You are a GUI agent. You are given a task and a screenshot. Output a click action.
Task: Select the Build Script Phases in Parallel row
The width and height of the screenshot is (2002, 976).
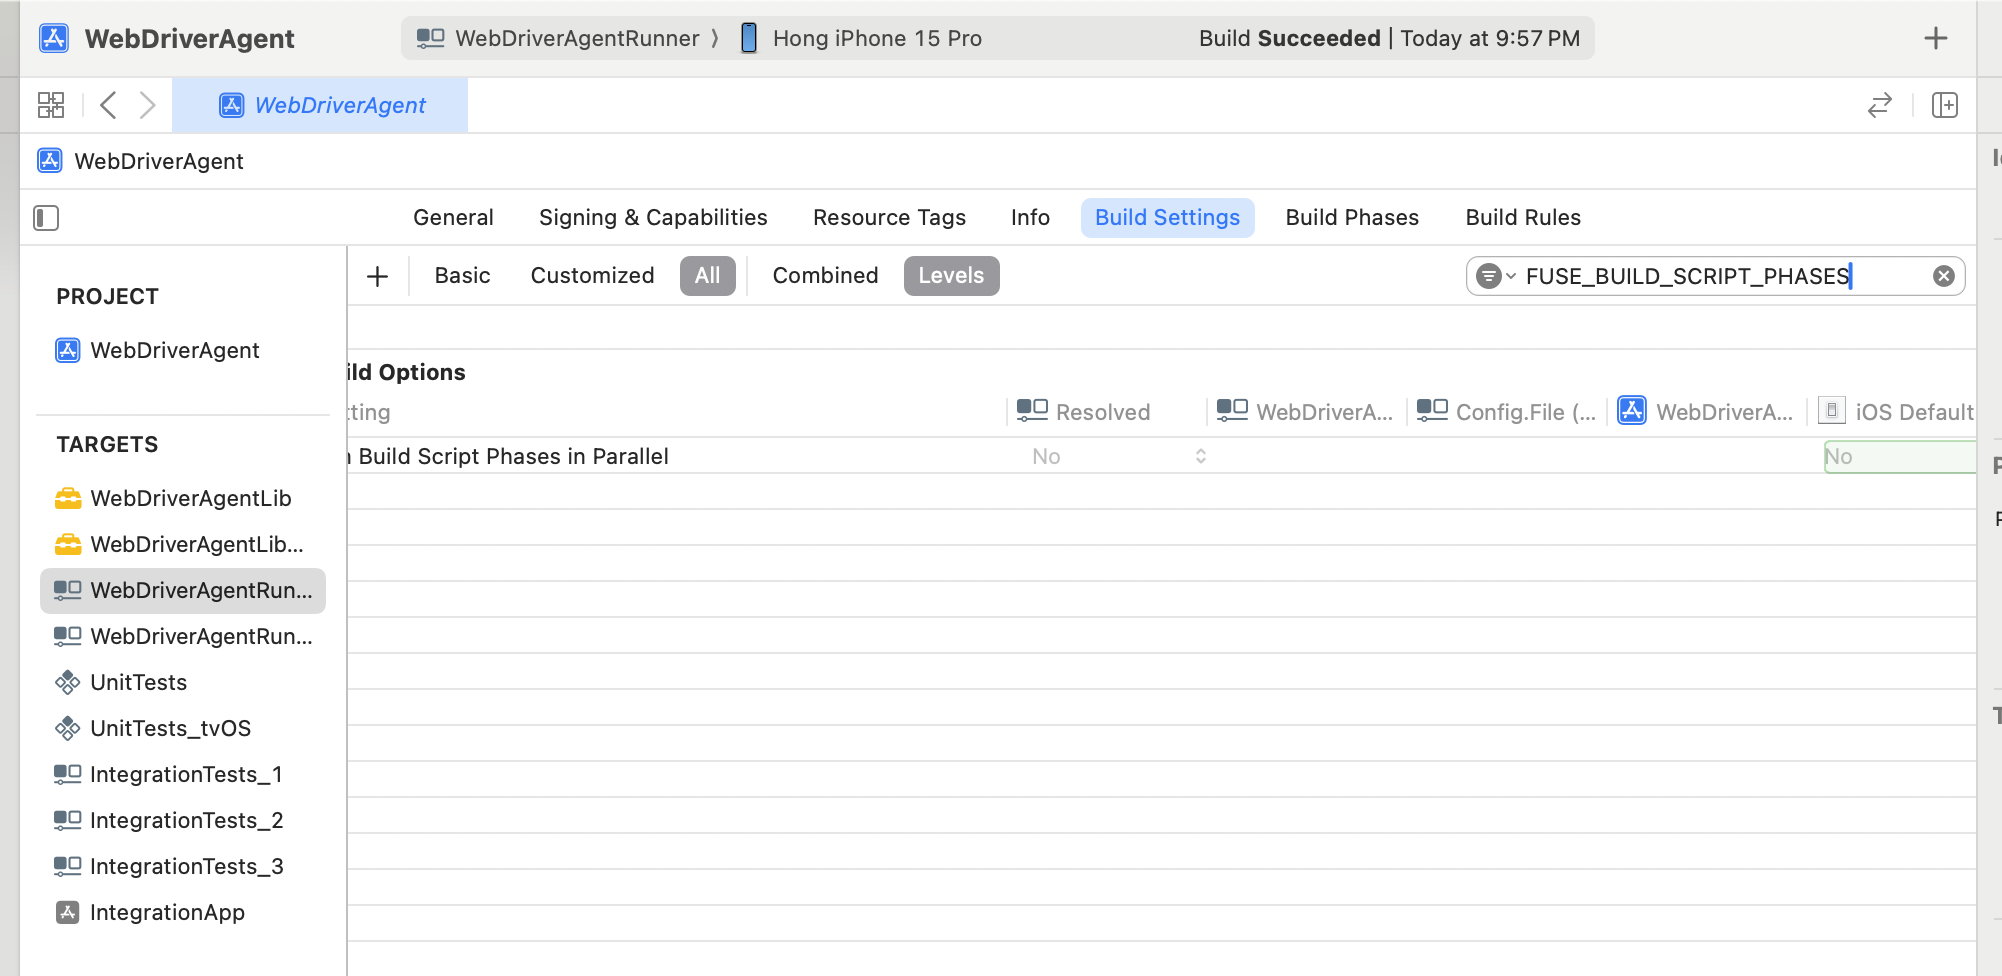coord(1161,456)
